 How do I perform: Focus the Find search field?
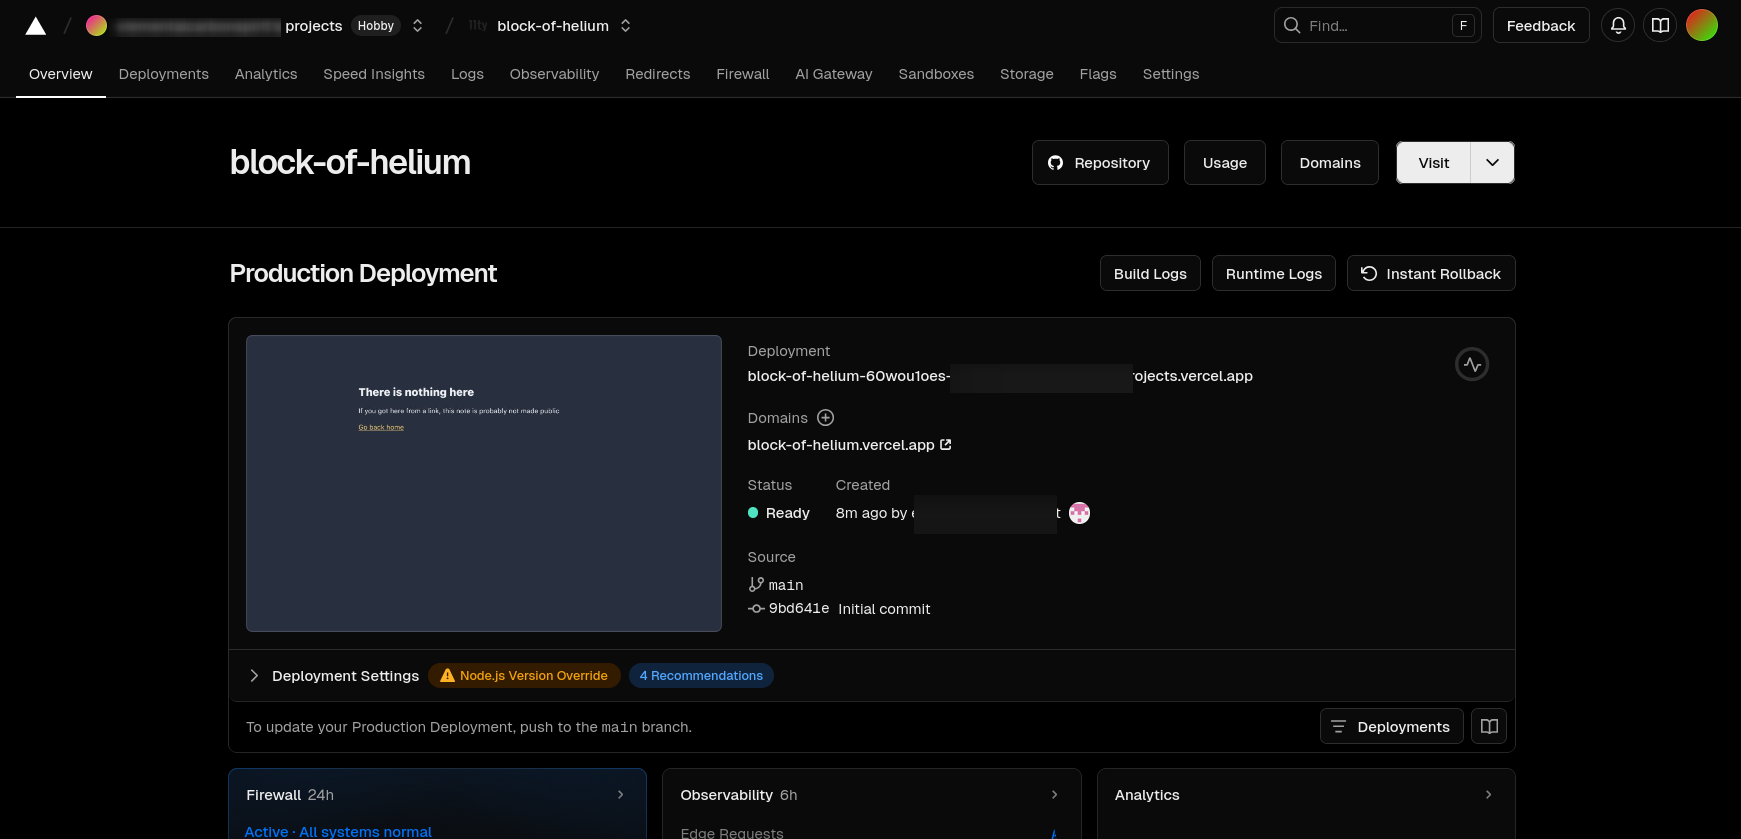coord(1377,26)
